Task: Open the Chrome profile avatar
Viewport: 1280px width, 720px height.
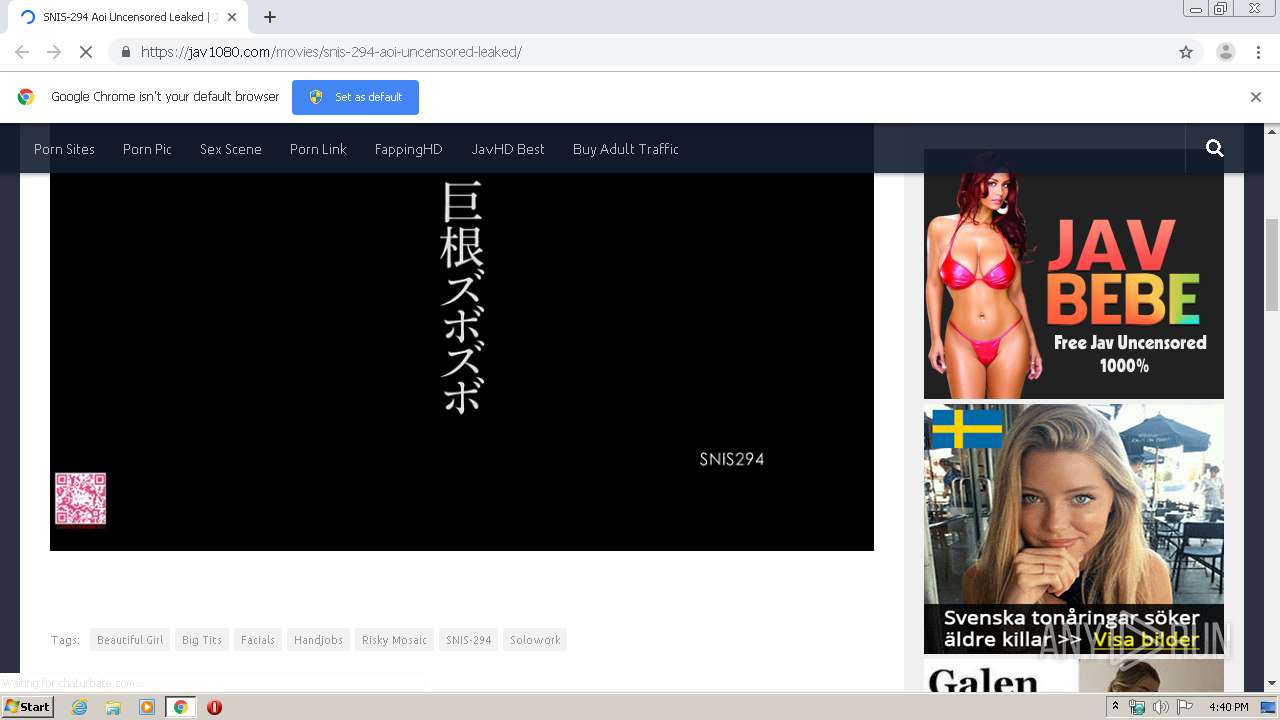Action: 1226,52
